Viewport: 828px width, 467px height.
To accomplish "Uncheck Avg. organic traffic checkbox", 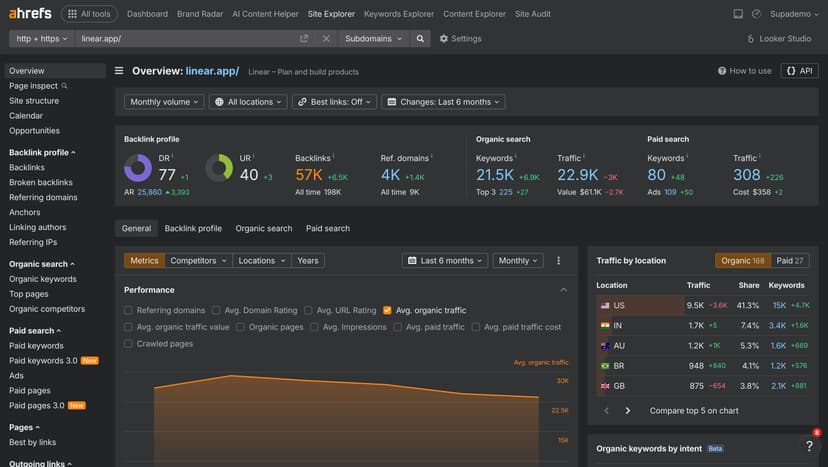I will (387, 310).
